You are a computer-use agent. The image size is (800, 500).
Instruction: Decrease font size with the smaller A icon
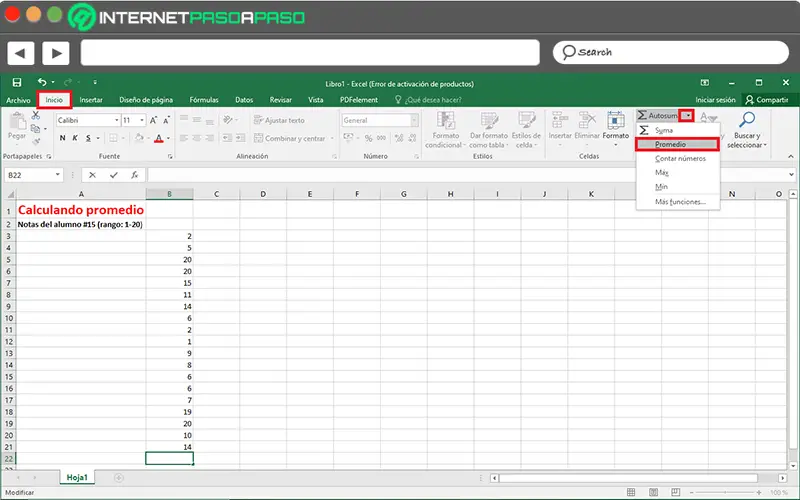point(166,120)
